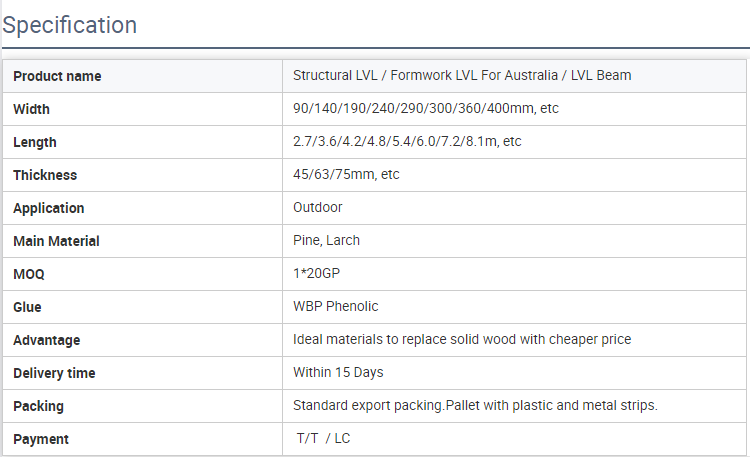The height and width of the screenshot is (457, 750).
Task: Select the Length row label
Action: coord(35,142)
